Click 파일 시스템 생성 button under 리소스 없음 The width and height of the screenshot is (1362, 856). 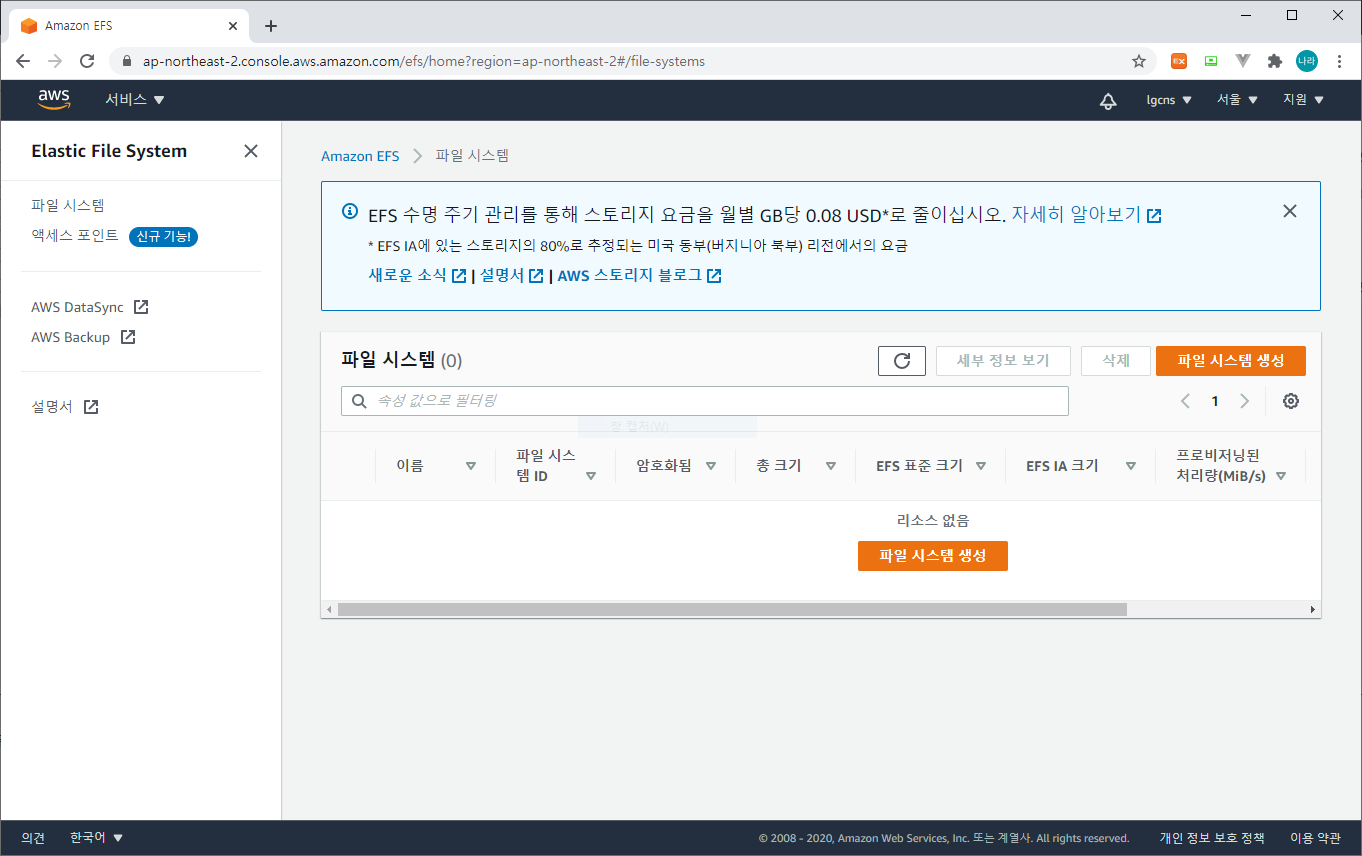933,556
